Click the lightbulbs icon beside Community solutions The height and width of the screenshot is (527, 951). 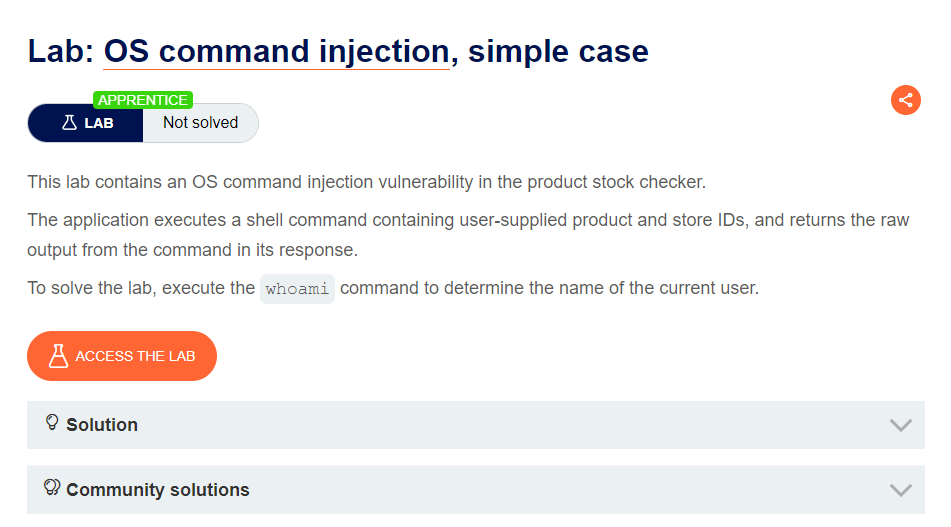52,488
